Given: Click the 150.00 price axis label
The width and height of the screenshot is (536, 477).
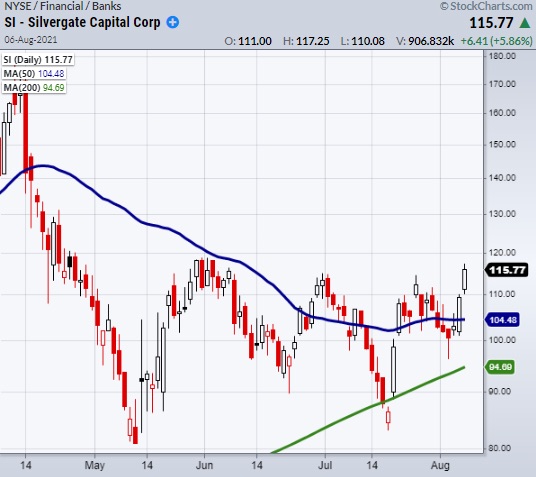Looking at the screenshot, I should [x=502, y=144].
